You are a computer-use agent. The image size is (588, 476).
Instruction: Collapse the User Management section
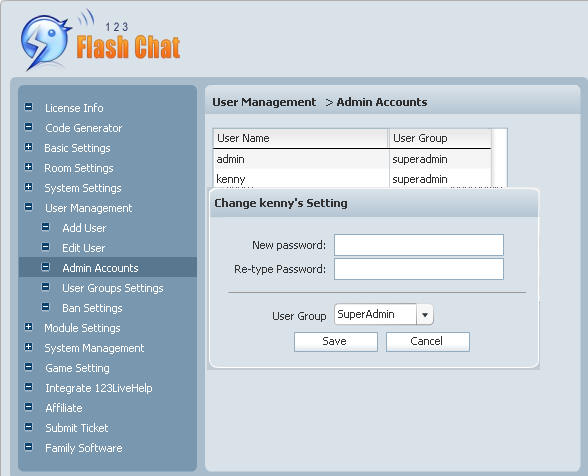click(x=28, y=207)
